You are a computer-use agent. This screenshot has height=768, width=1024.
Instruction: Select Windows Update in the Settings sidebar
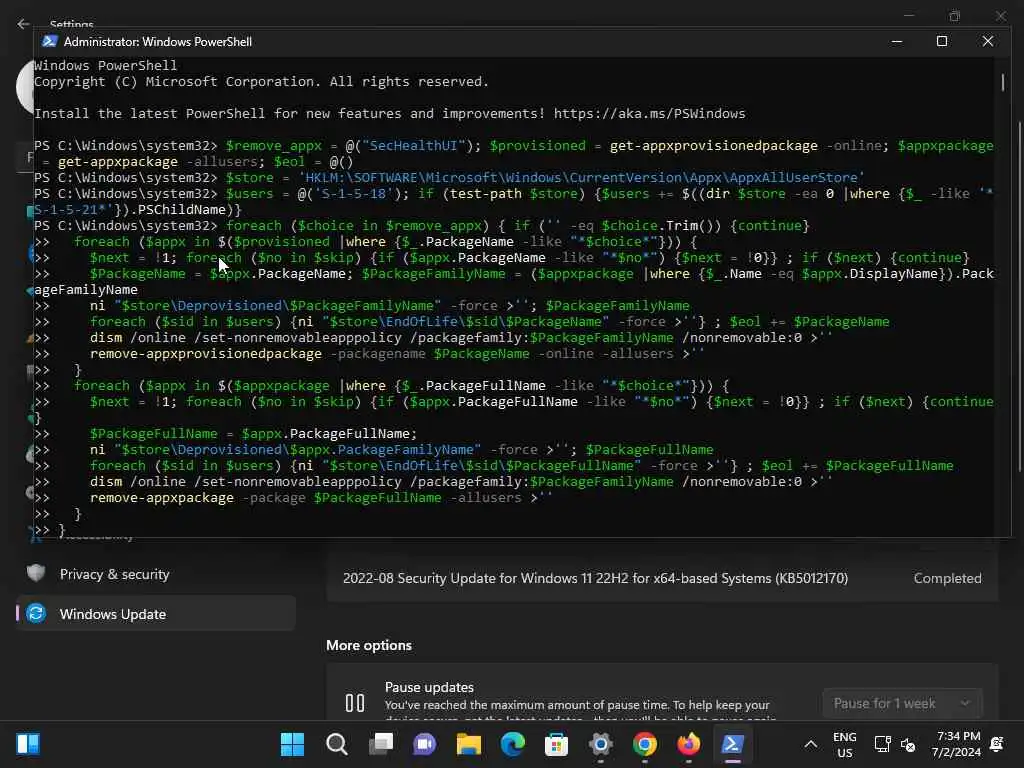tap(155, 614)
